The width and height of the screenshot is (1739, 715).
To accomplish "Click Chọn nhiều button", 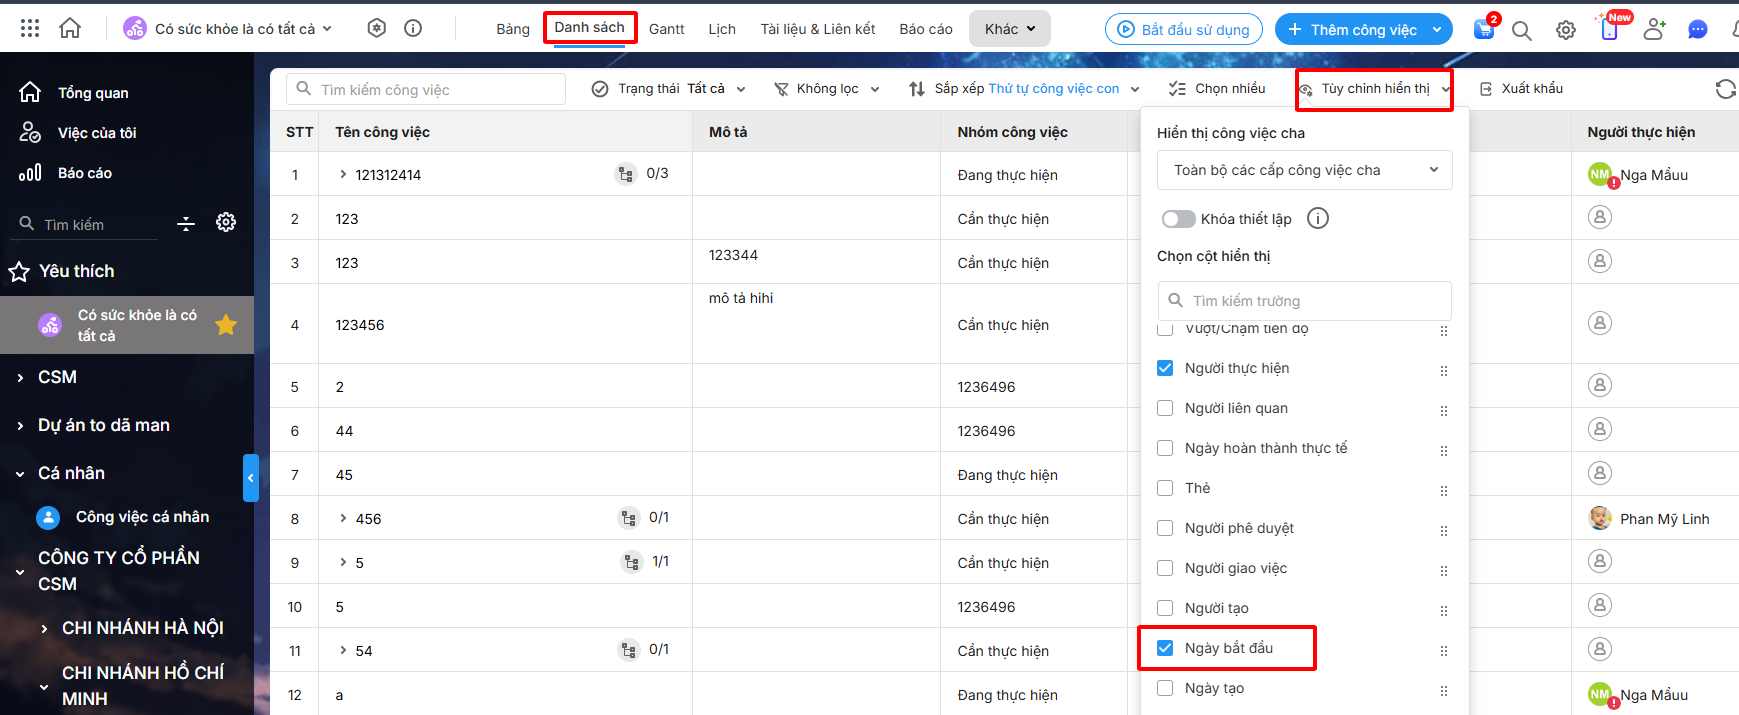I will pyautogui.click(x=1217, y=89).
